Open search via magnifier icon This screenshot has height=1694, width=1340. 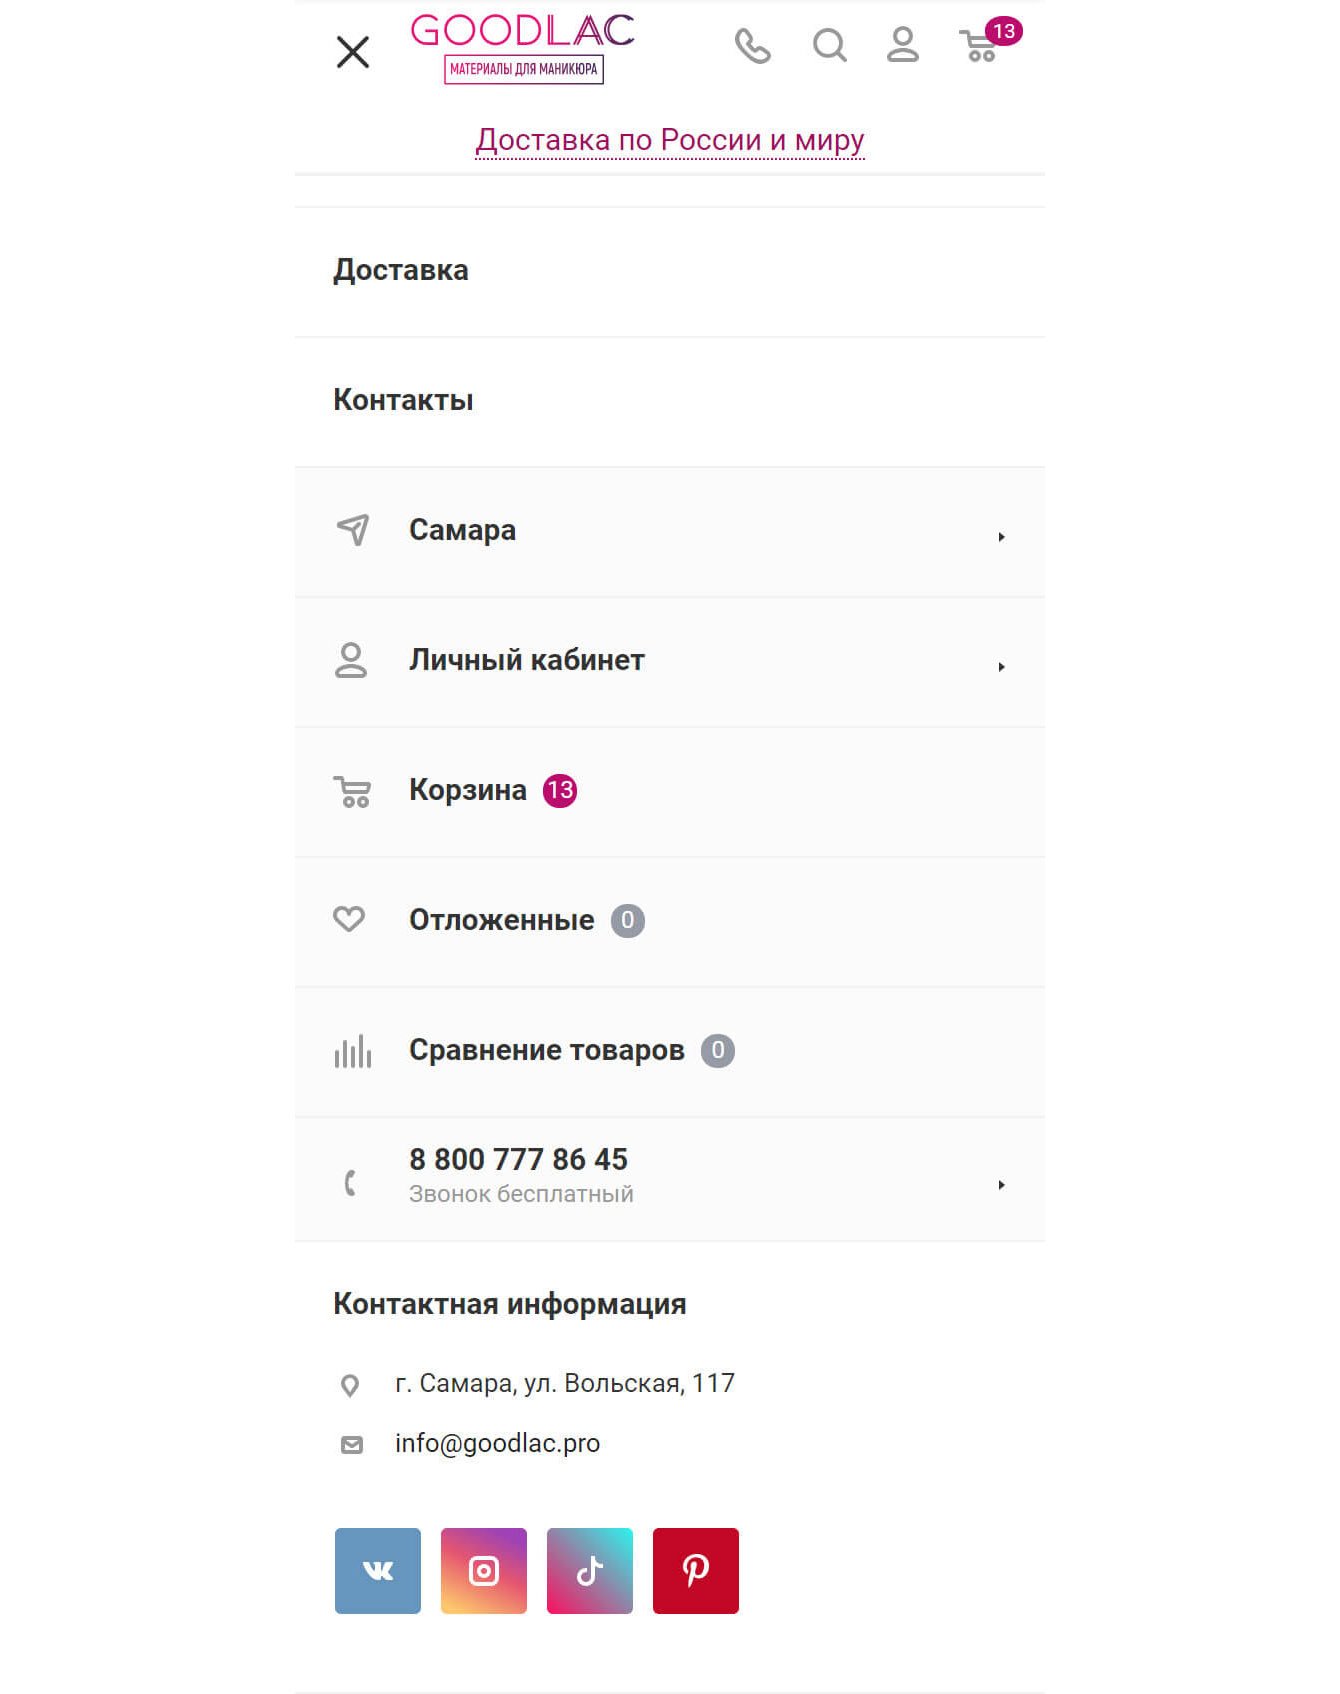pos(829,45)
